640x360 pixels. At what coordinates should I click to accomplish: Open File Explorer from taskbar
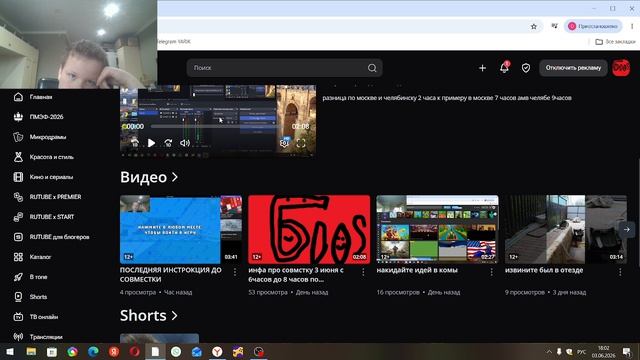[31, 351]
